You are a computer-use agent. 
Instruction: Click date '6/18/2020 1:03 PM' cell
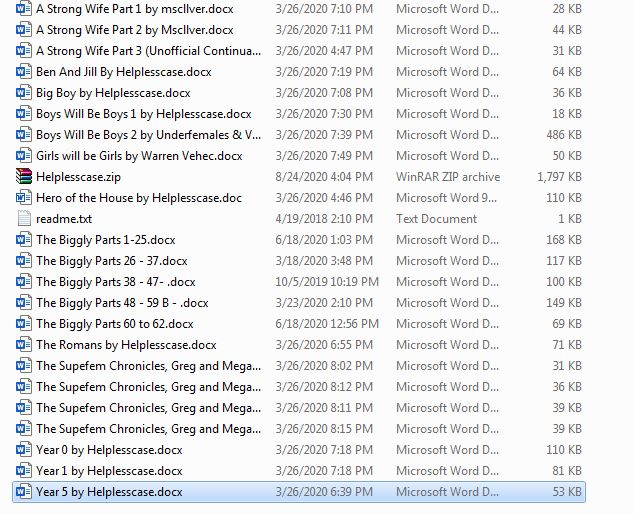(324, 240)
